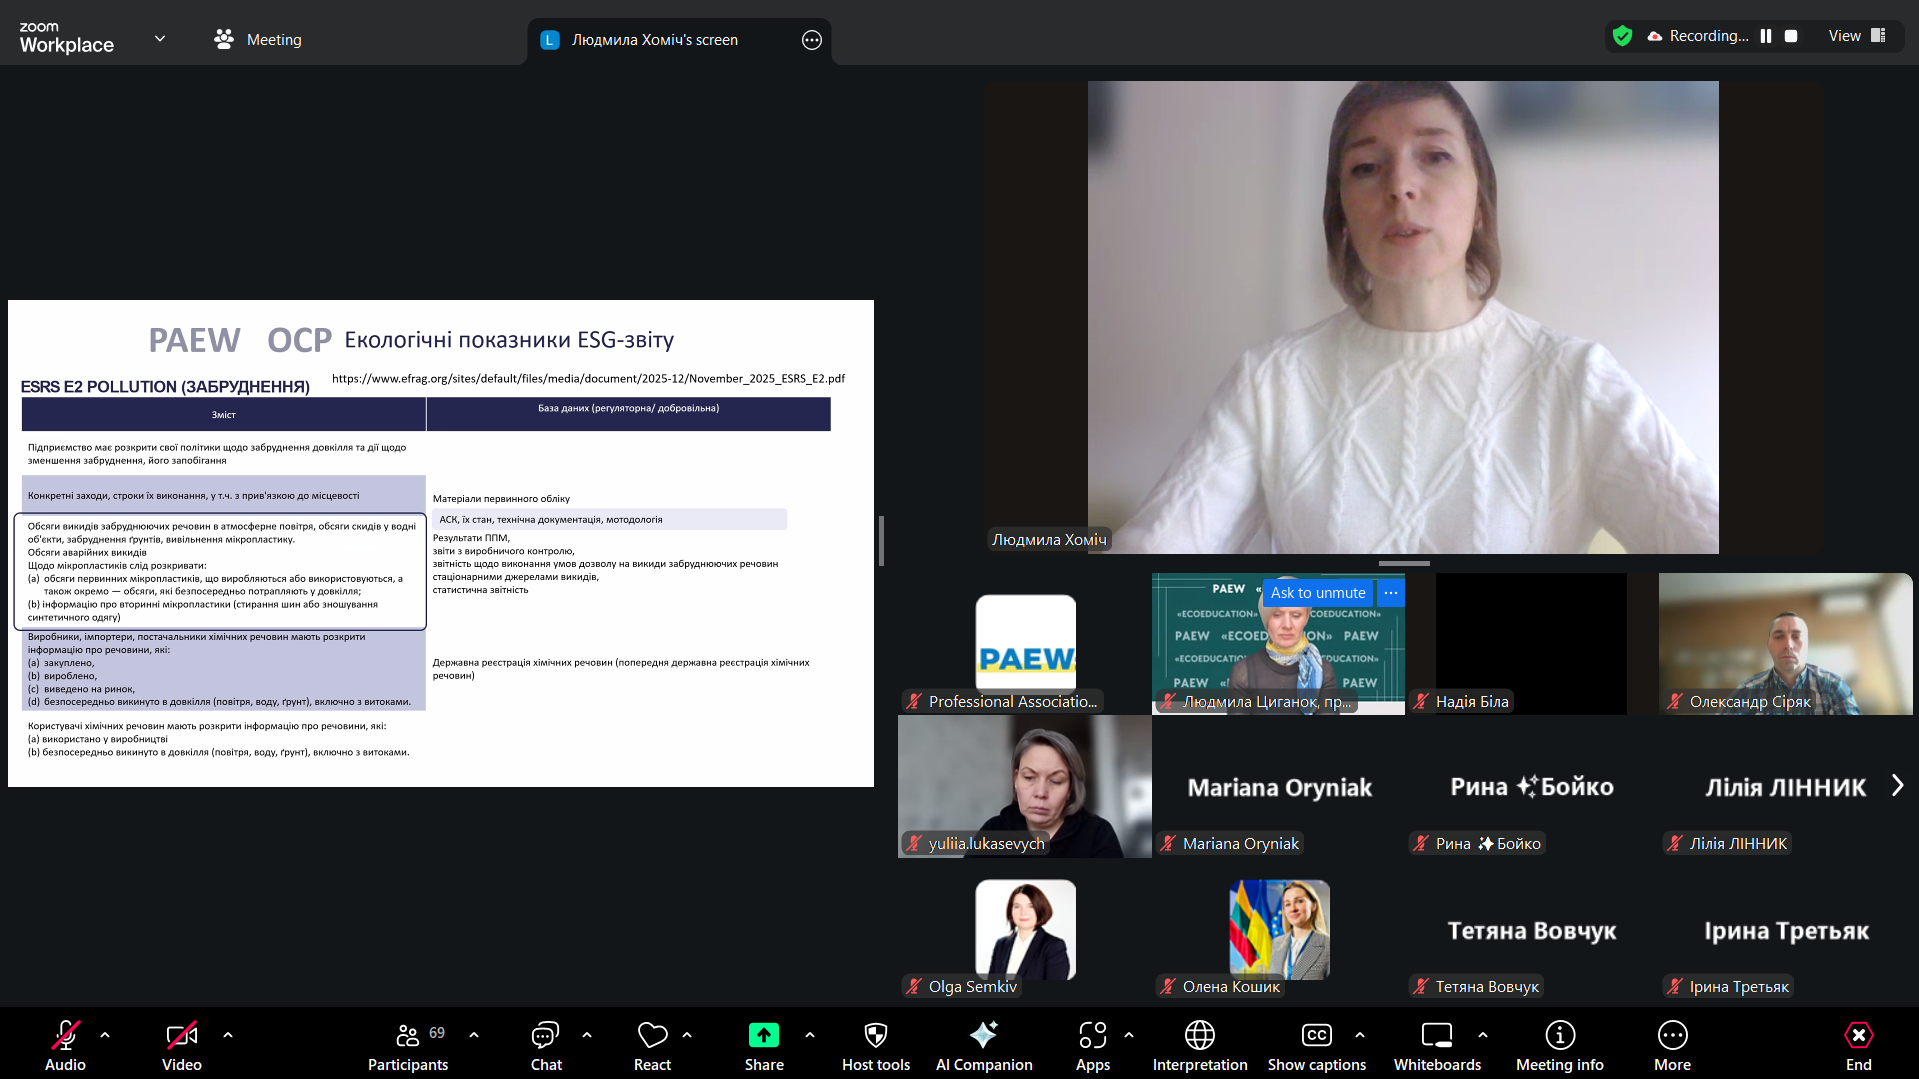Open More options in the toolbar
Image resolution: width=1919 pixels, height=1079 pixels.
[1672, 1045]
